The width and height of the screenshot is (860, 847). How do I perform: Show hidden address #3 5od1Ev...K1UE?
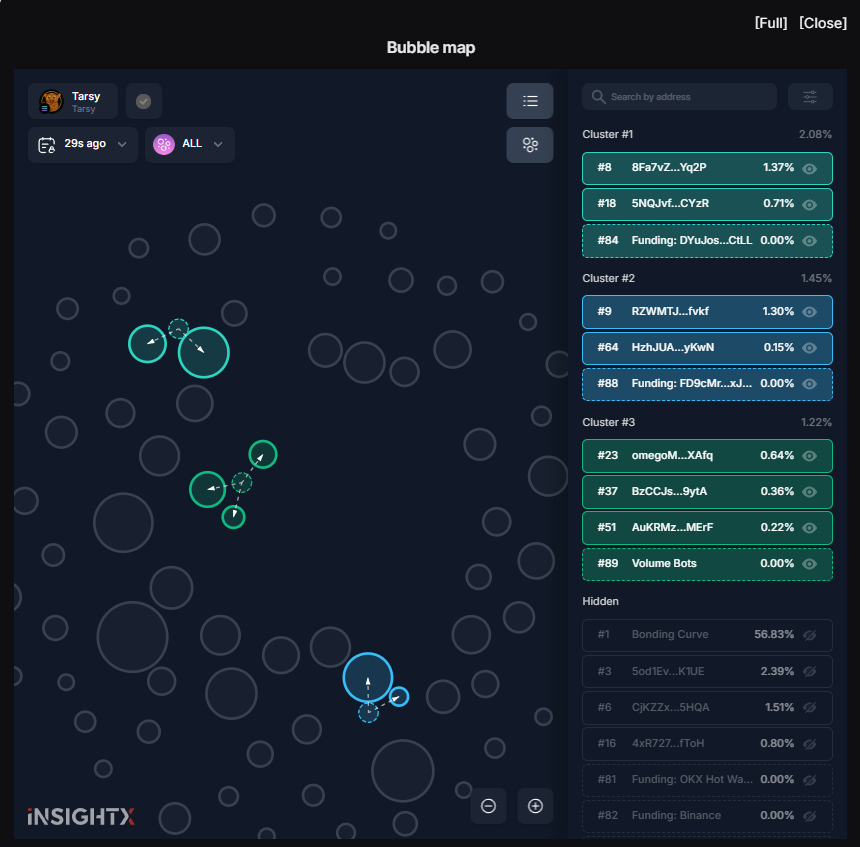[810, 671]
